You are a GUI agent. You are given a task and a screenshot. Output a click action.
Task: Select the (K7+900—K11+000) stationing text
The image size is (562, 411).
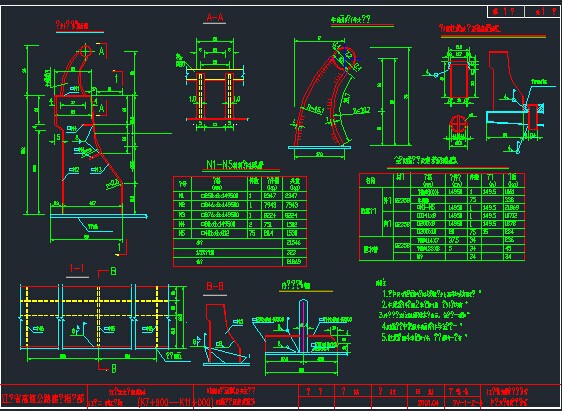coord(176,401)
